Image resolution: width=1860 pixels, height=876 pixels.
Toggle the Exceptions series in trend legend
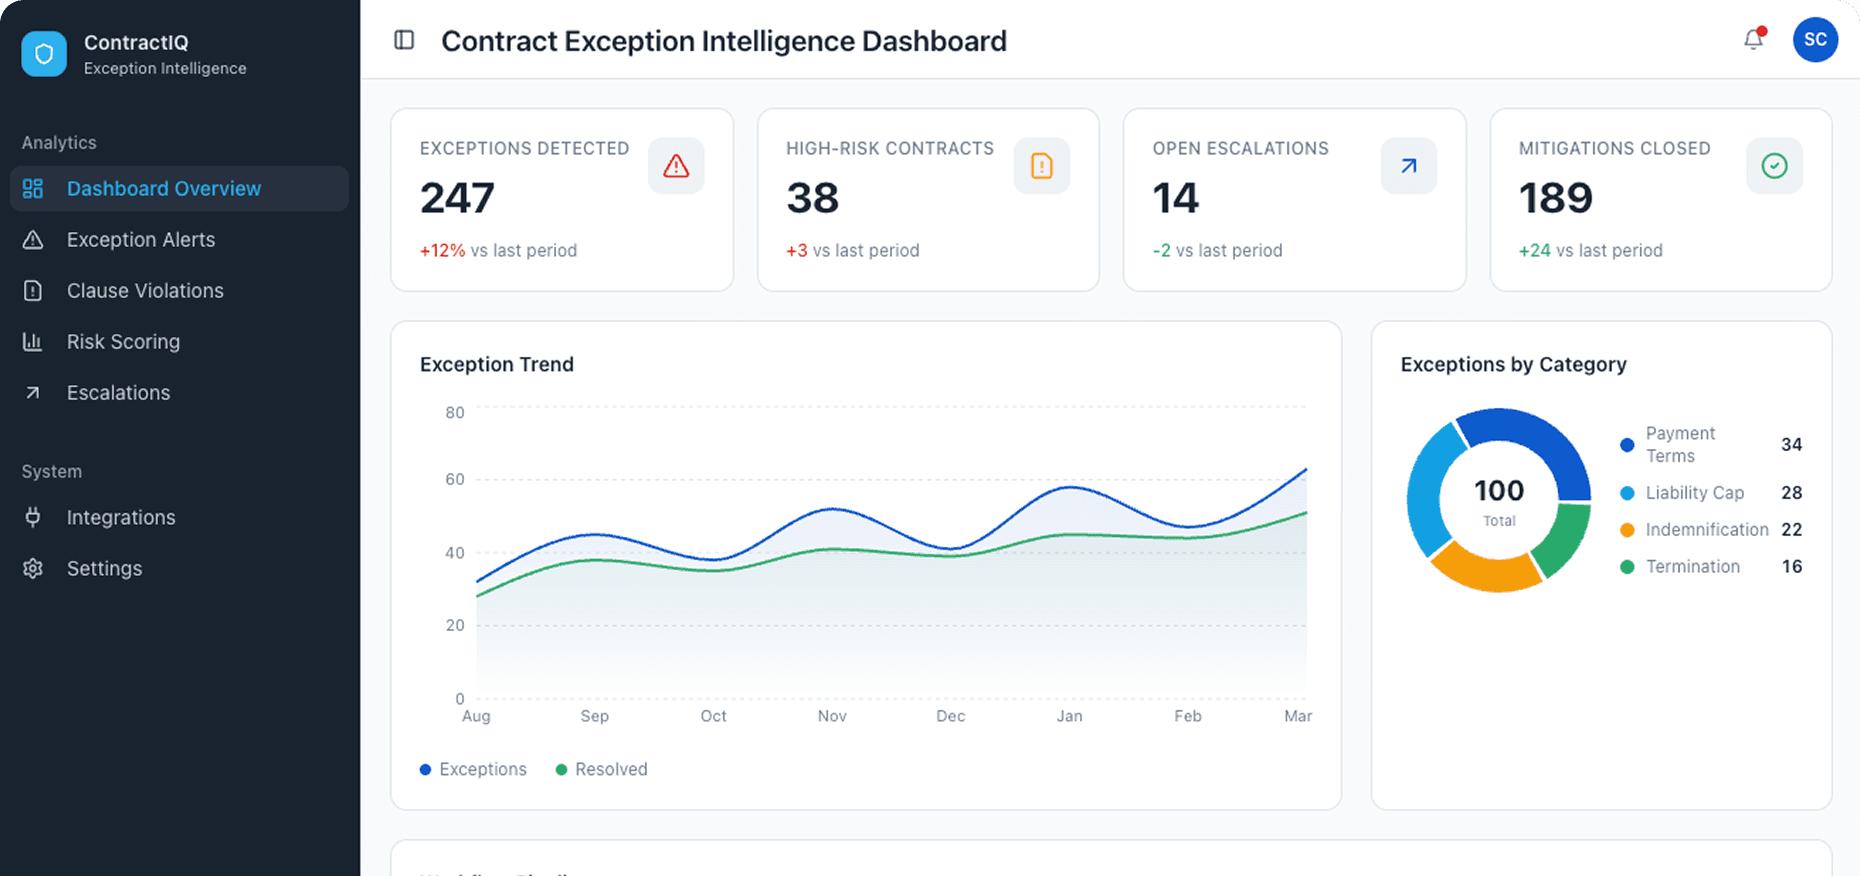pyautogui.click(x=473, y=769)
